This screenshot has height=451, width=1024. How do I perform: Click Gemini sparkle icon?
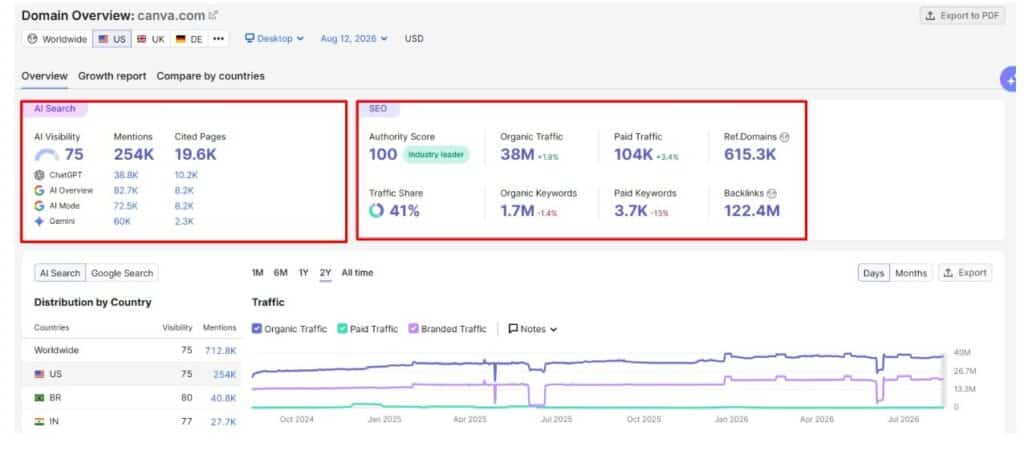coord(40,221)
